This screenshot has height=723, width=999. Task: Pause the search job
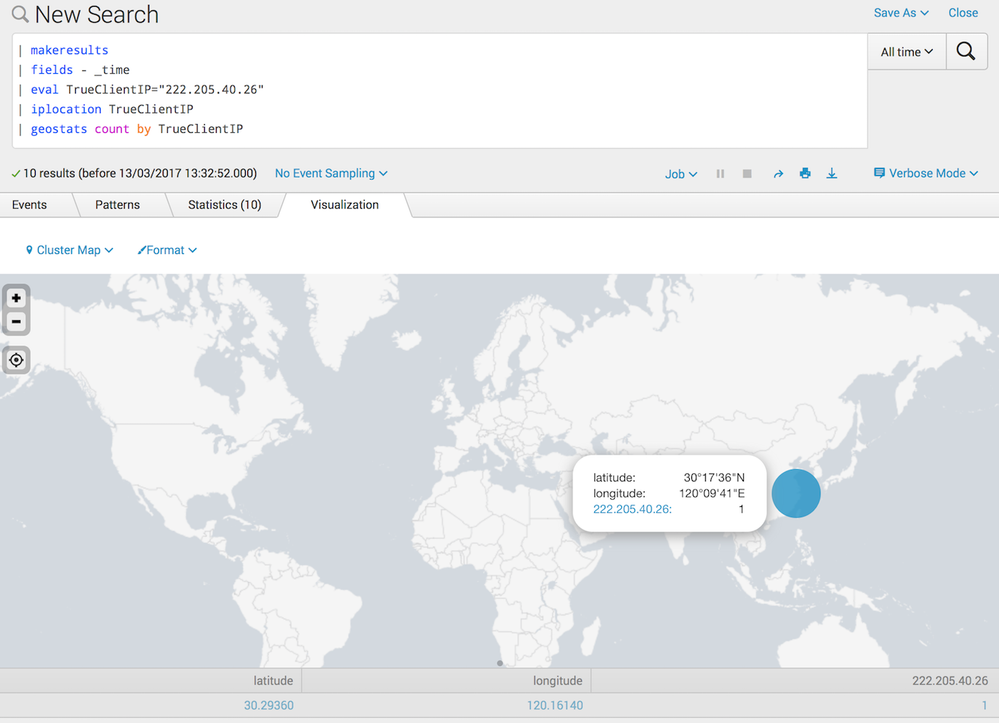(x=720, y=174)
